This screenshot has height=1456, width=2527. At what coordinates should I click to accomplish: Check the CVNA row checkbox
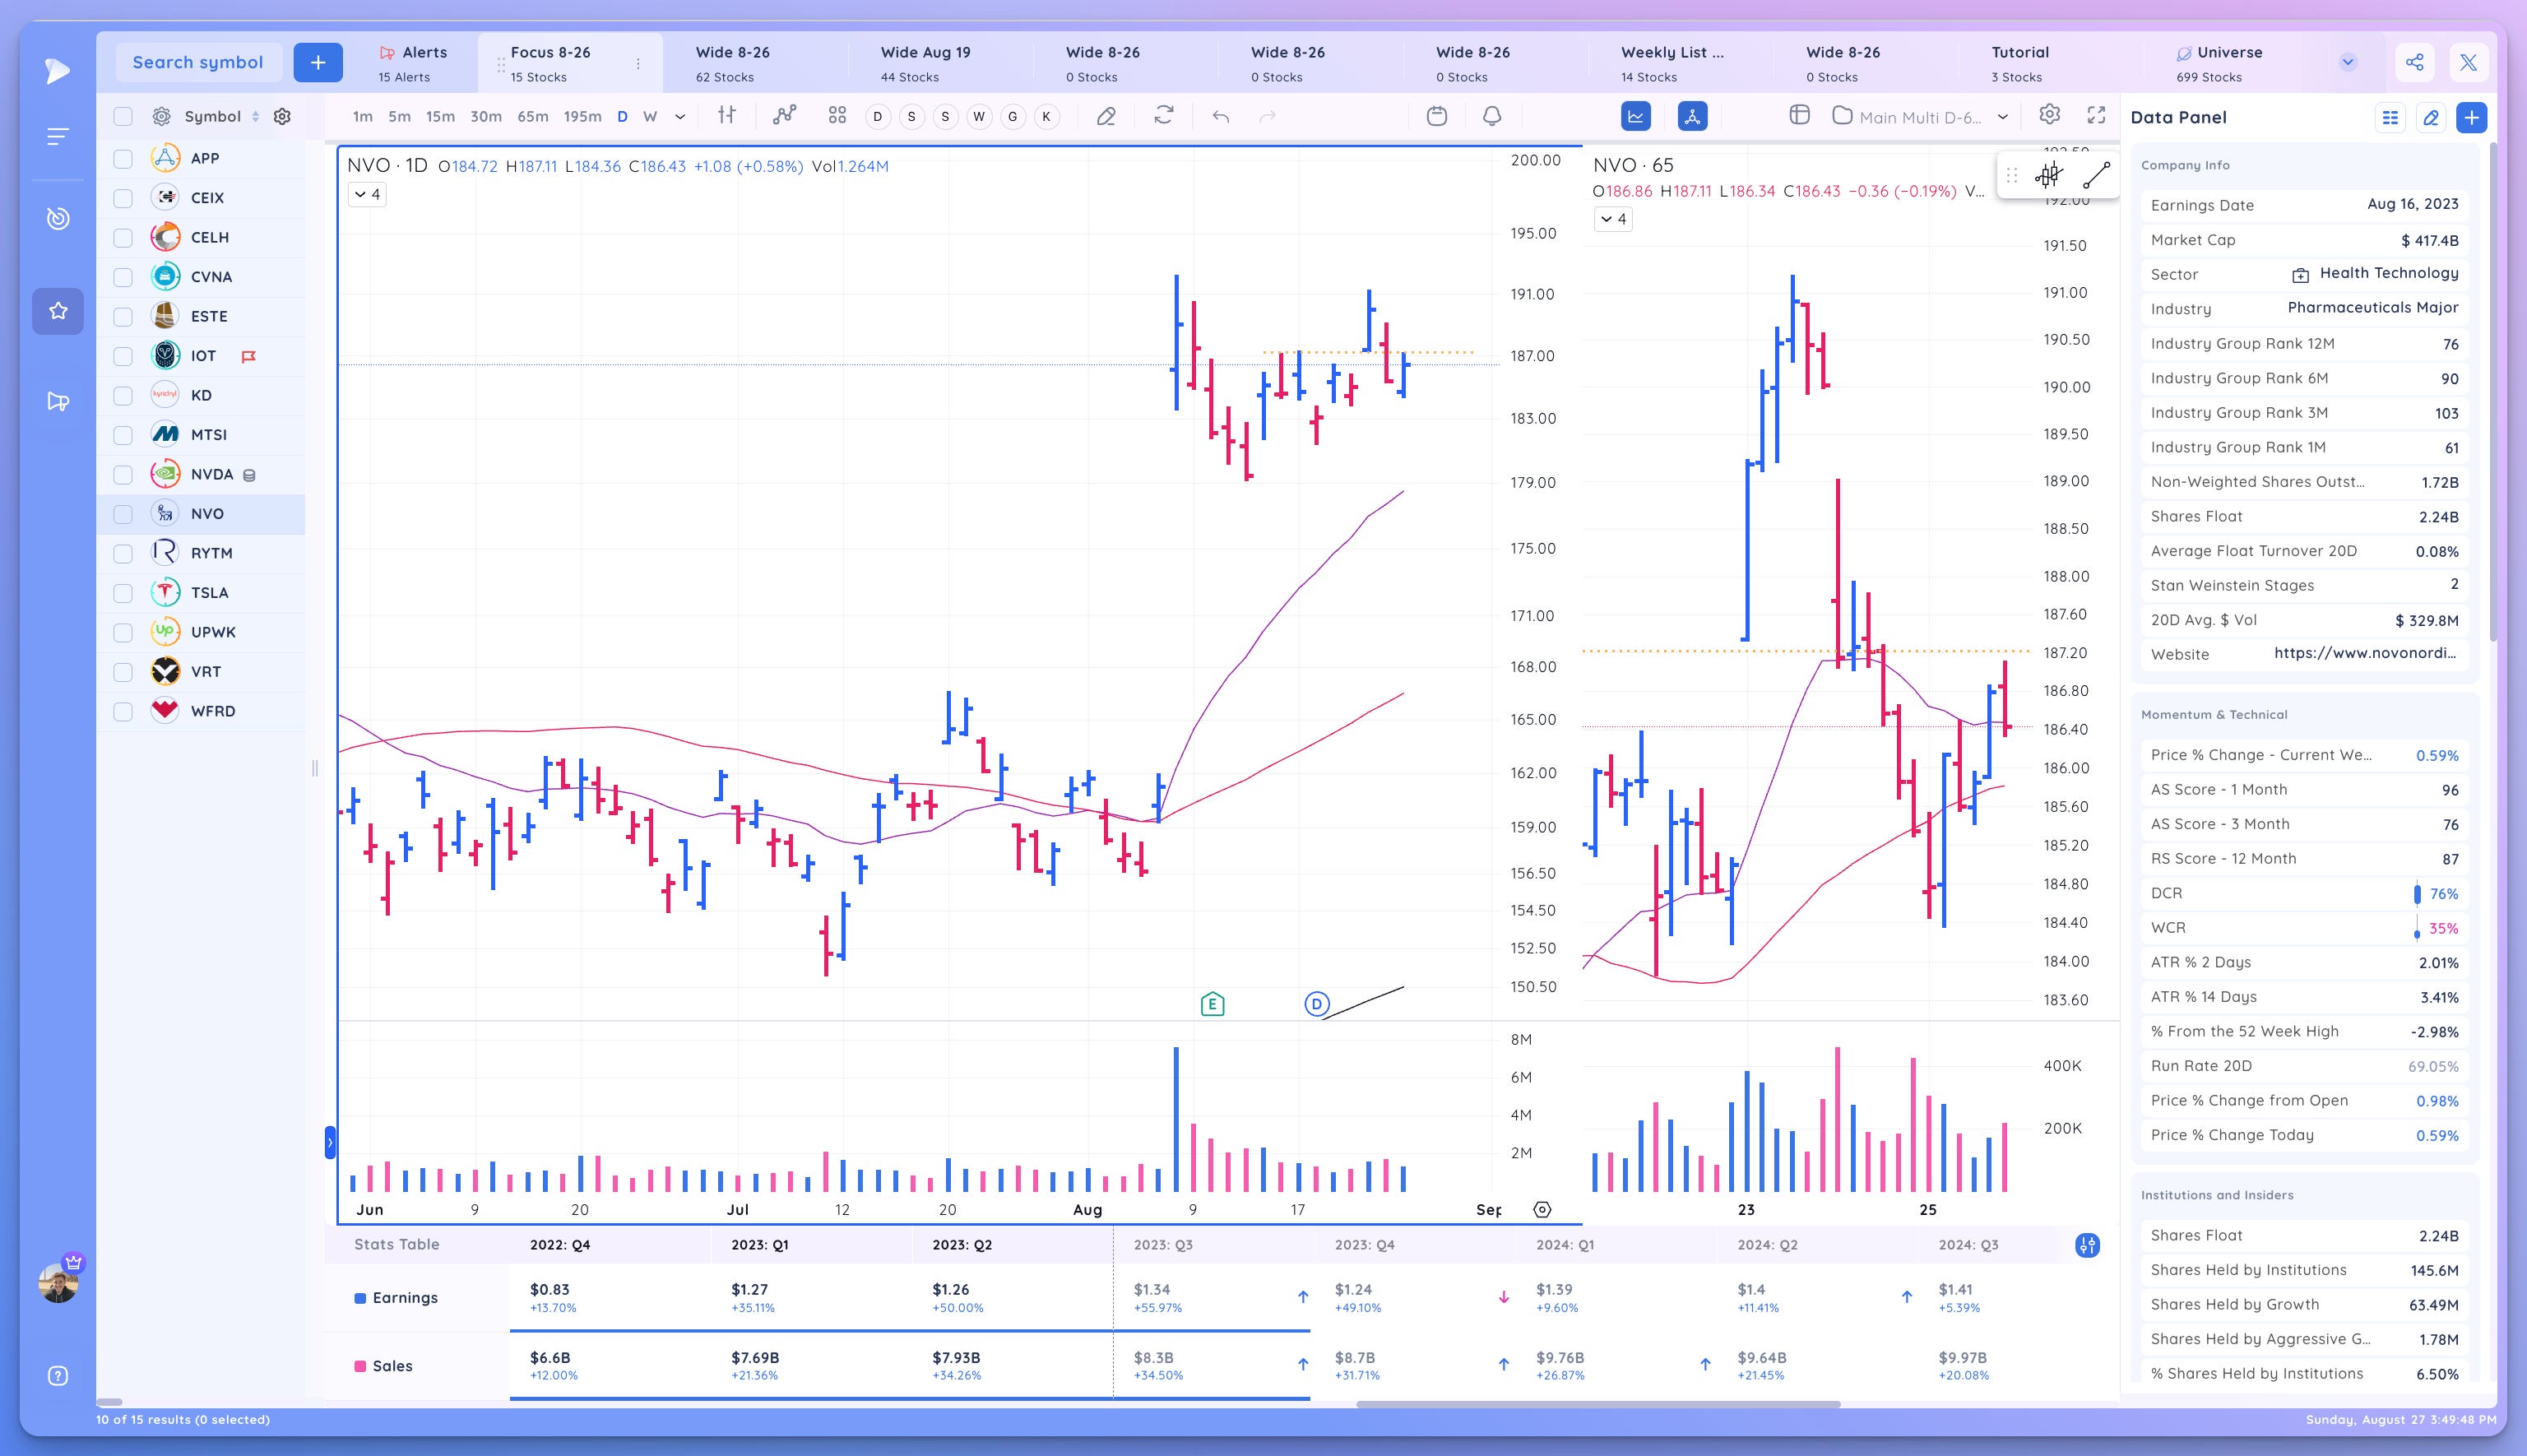[123, 277]
